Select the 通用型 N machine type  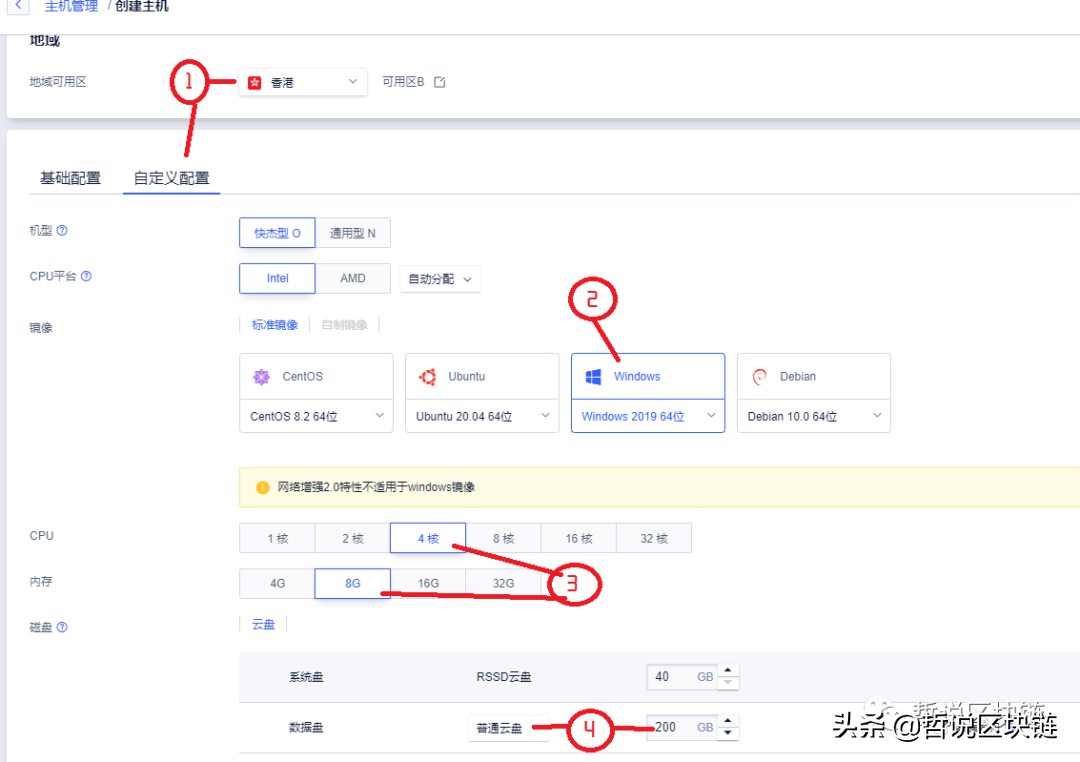point(353,233)
